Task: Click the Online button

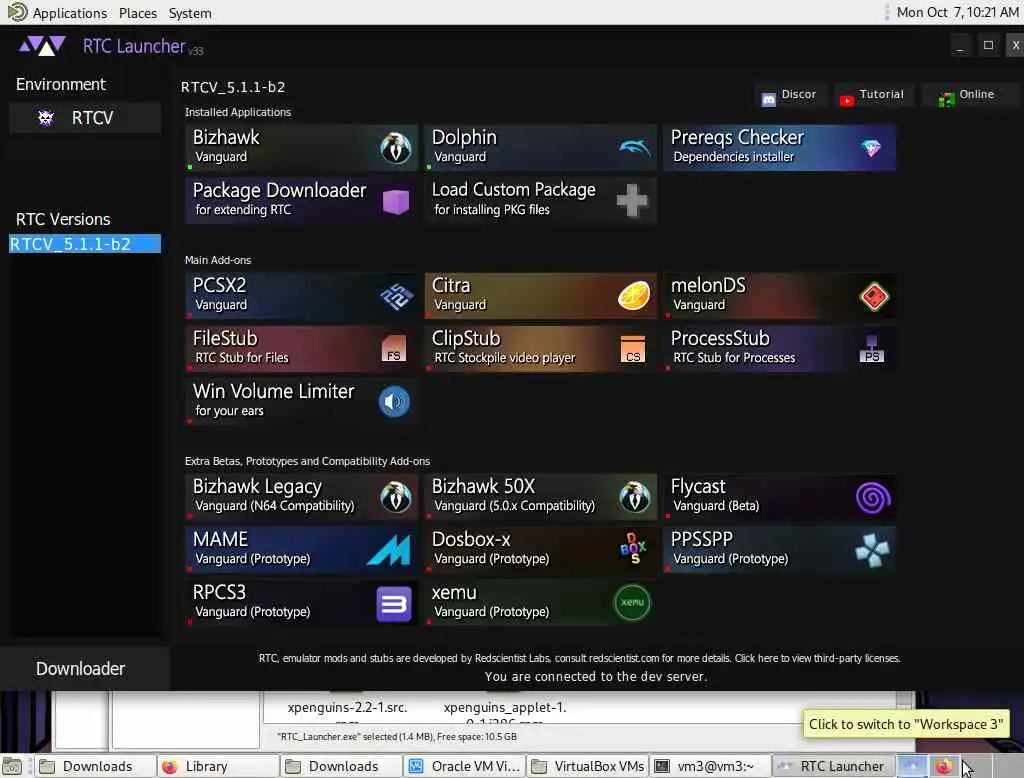Action: coord(969,95)
